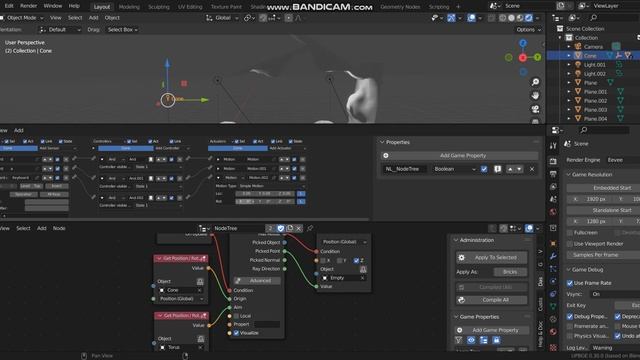Click the lock icon under Game Properties
Viewport: 640px width, 360px height.
tap(496, 340)
